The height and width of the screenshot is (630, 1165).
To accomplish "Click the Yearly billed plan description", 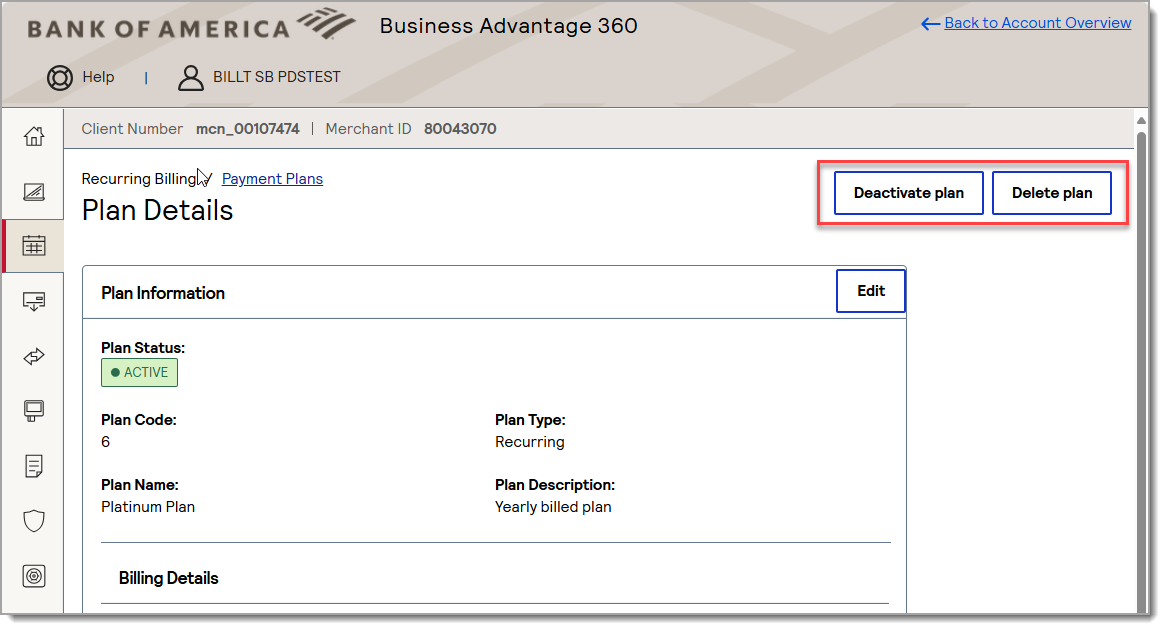I will [554, 507].
